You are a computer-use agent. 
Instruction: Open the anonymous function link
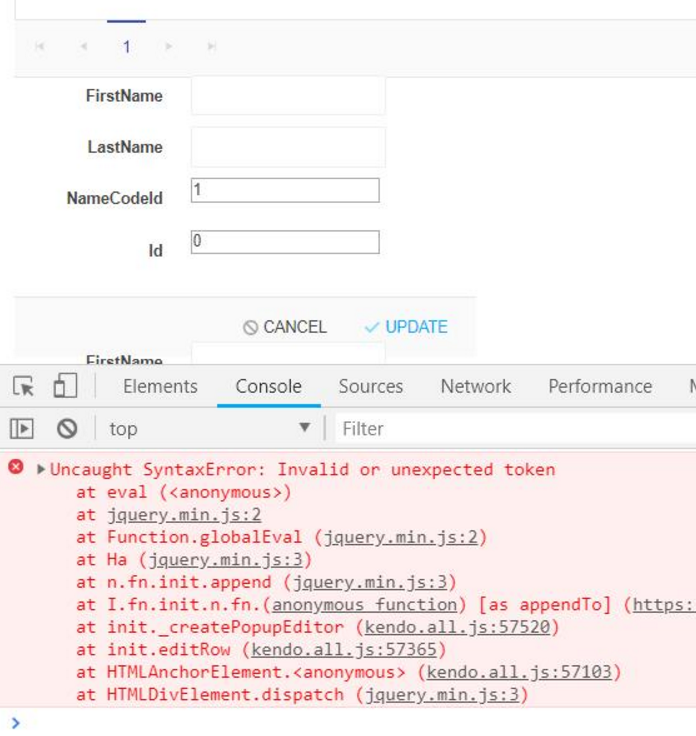(365, 605)
